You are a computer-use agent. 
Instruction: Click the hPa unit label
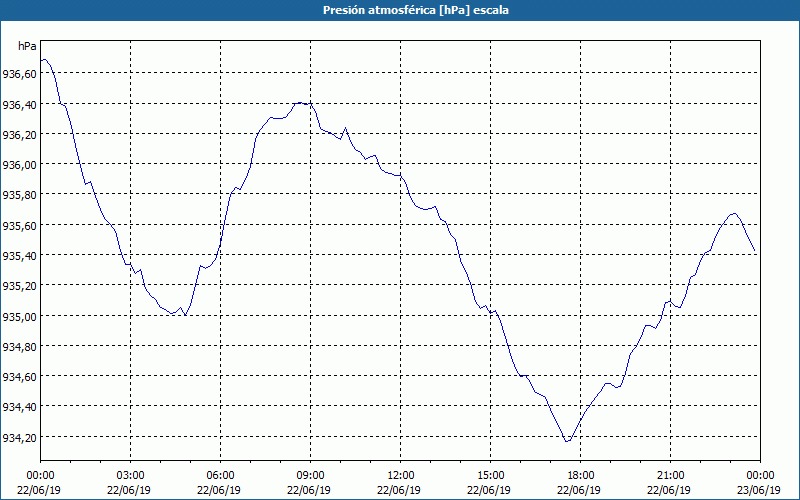coord(27,46)
